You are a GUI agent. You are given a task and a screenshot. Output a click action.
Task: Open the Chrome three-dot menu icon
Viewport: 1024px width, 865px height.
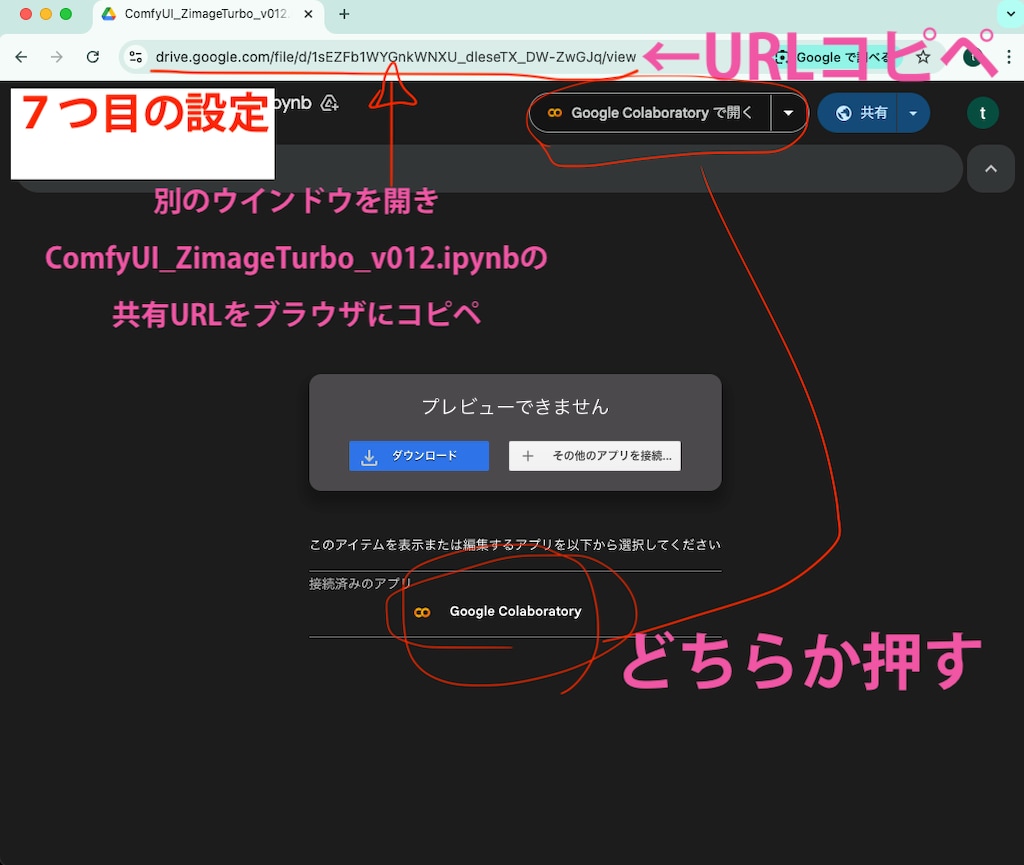1008,57
